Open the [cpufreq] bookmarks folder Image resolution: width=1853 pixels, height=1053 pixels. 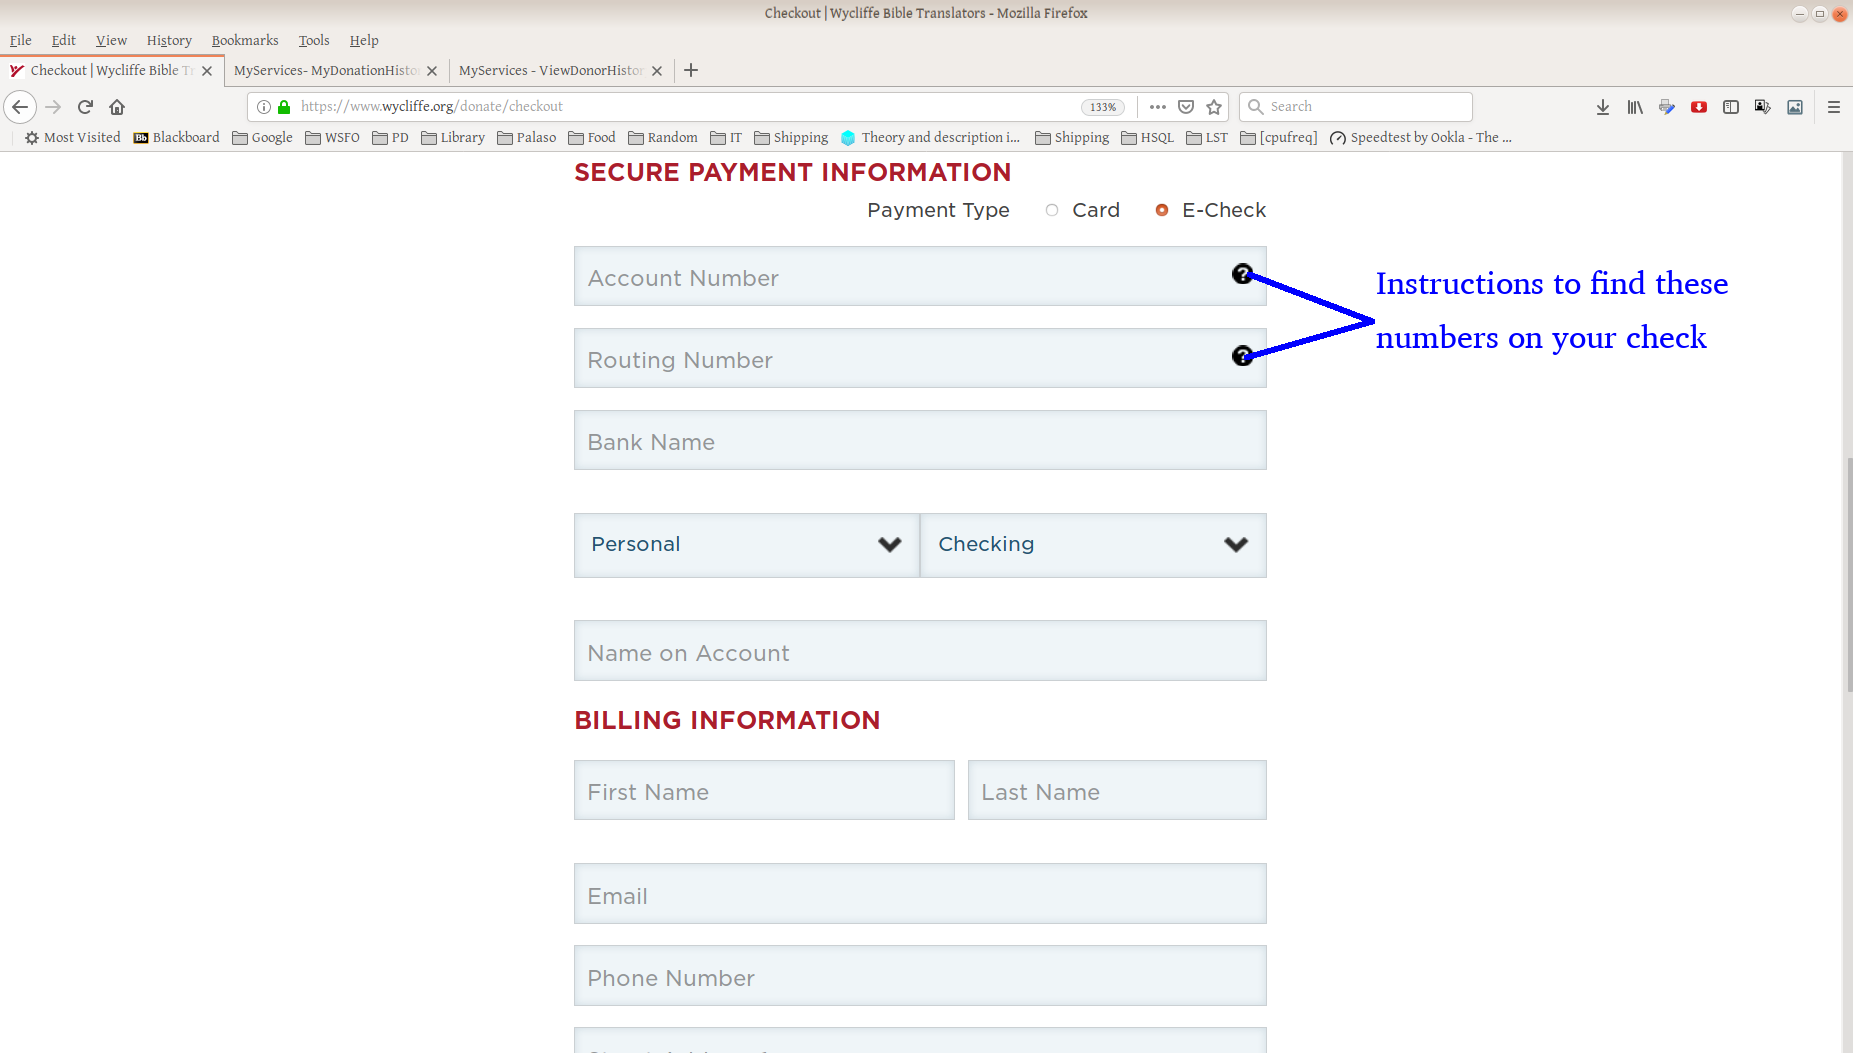(x=1279, y=138)
